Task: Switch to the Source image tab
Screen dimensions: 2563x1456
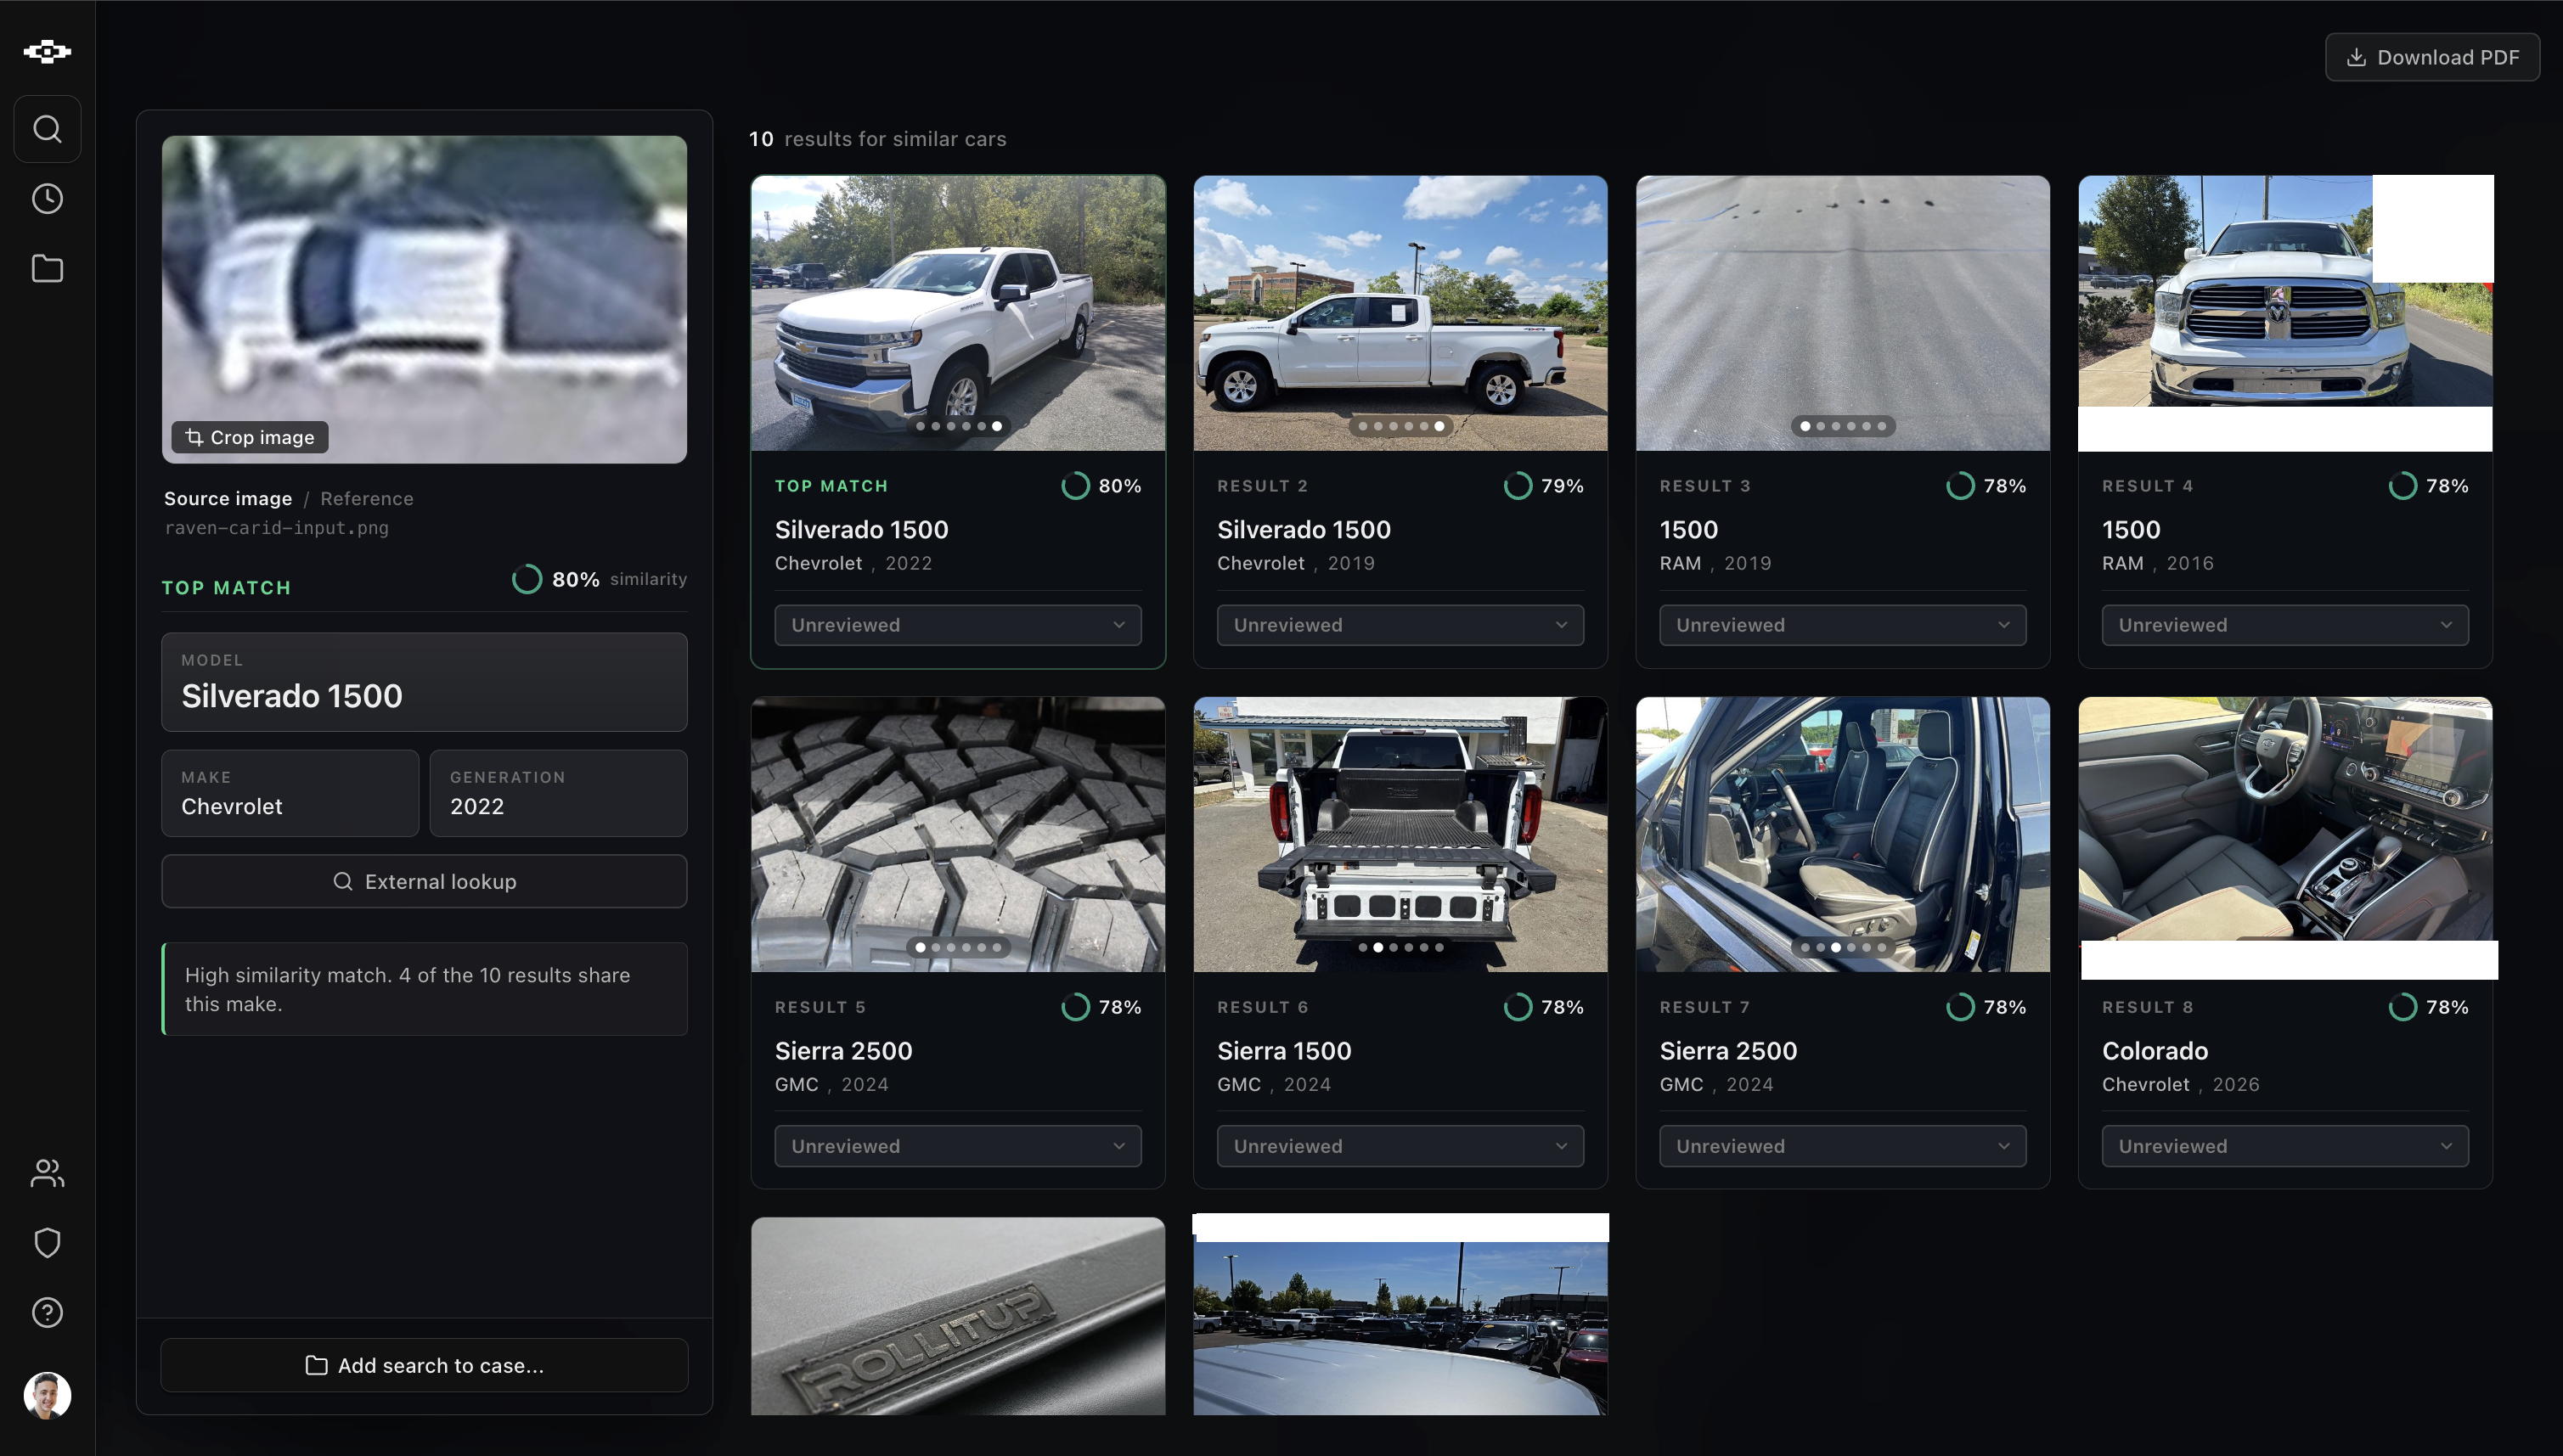Action: [228, 498]
